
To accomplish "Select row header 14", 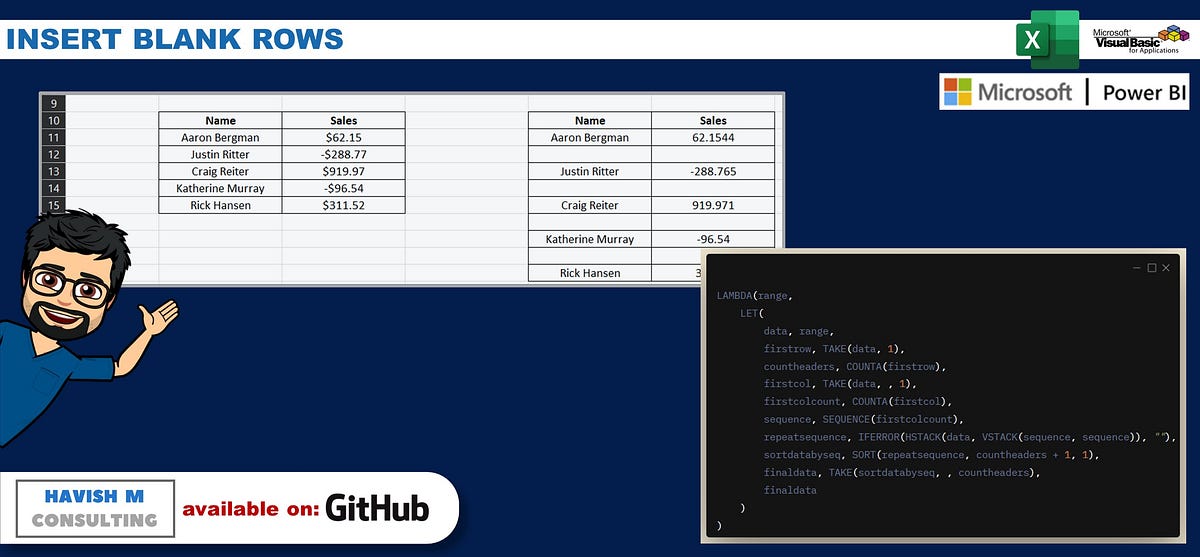I will click(53, 188).
